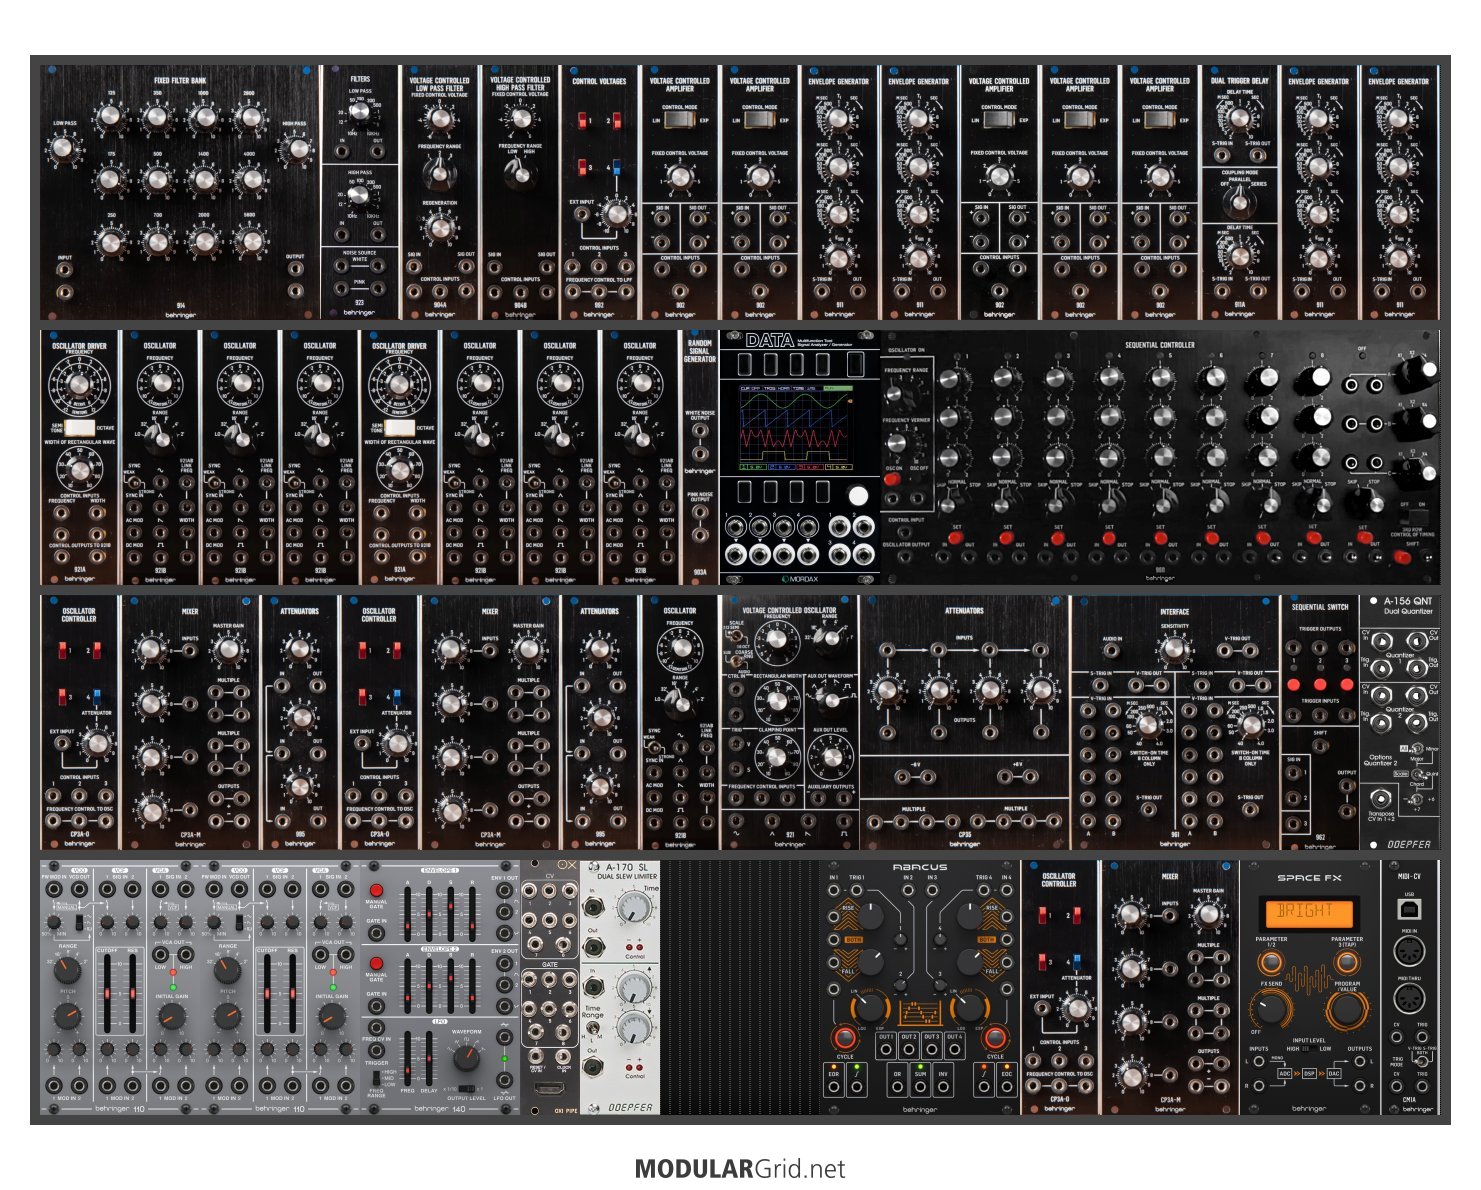Viewport: 1481px width, 1190px height.
Task: Click the LFO Delay fader on the 140 module
Action: (431, 1060)
